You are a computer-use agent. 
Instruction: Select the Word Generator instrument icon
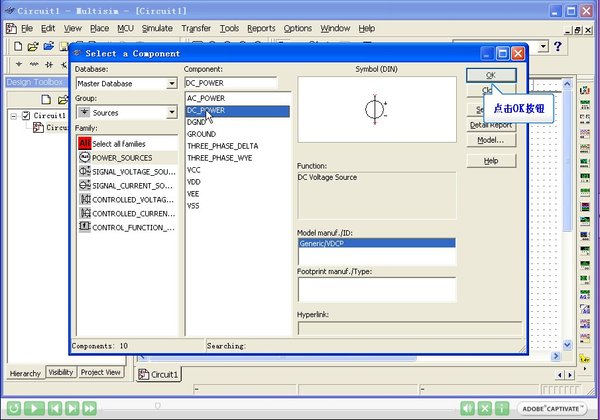pos(585,191)
